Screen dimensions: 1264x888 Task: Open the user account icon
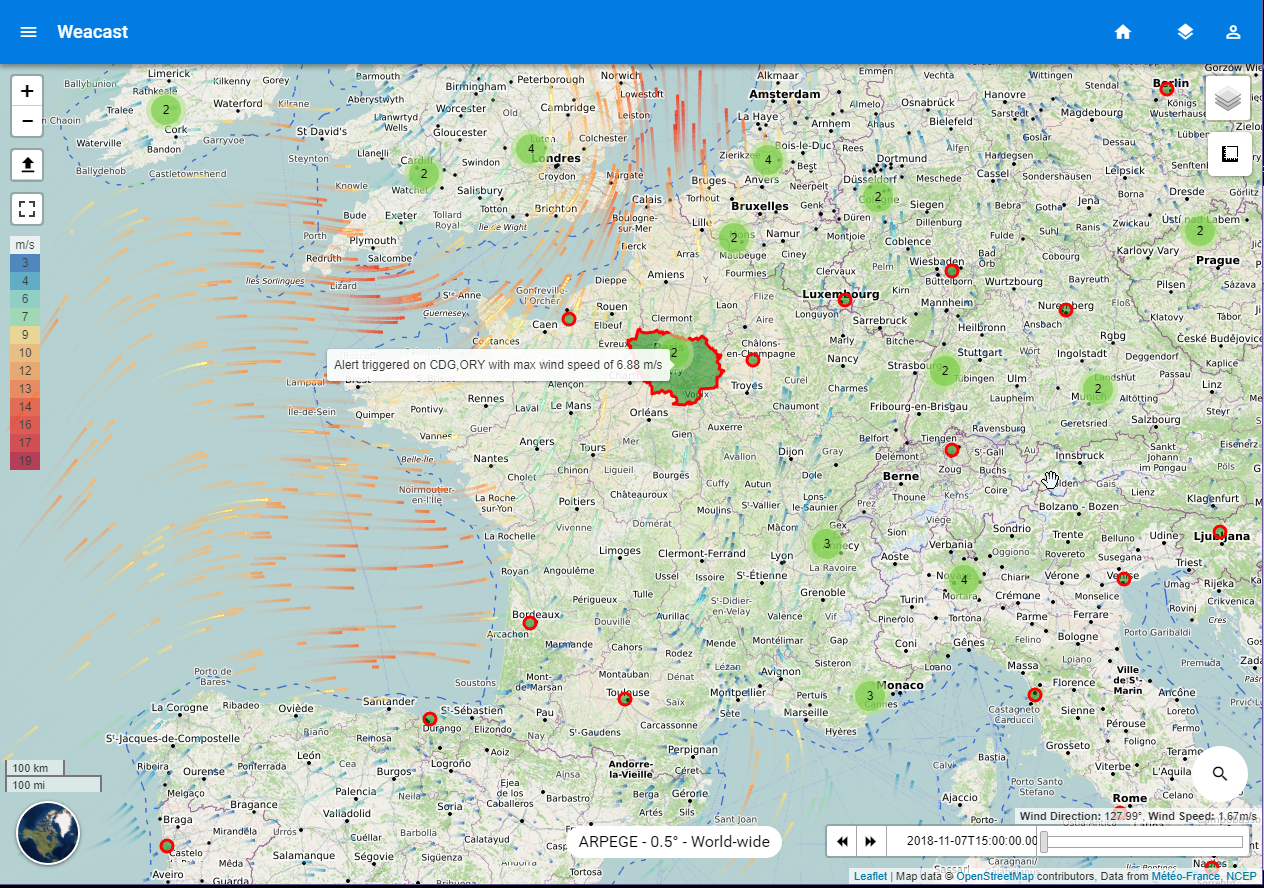(1234, 32)
